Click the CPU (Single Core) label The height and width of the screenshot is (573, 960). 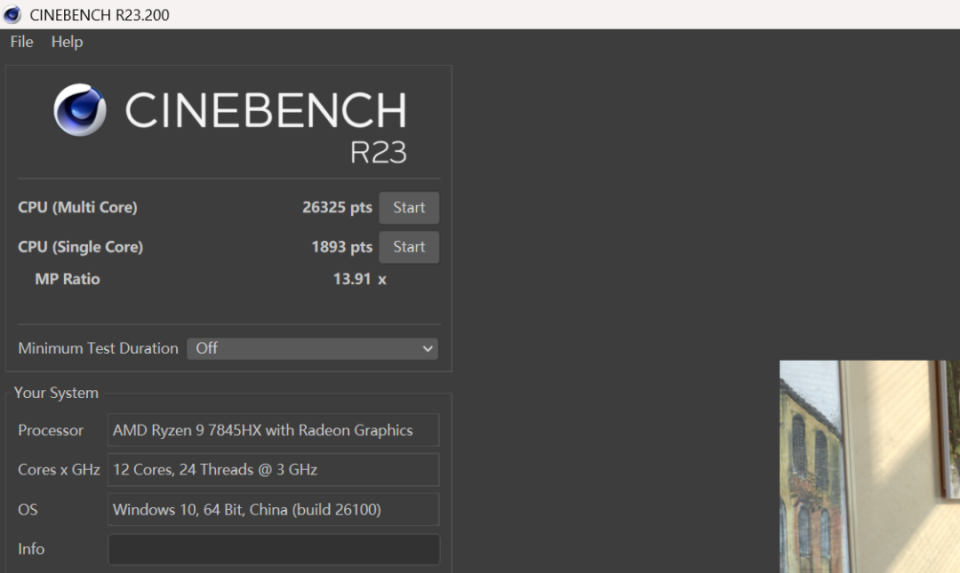(80, 247)
